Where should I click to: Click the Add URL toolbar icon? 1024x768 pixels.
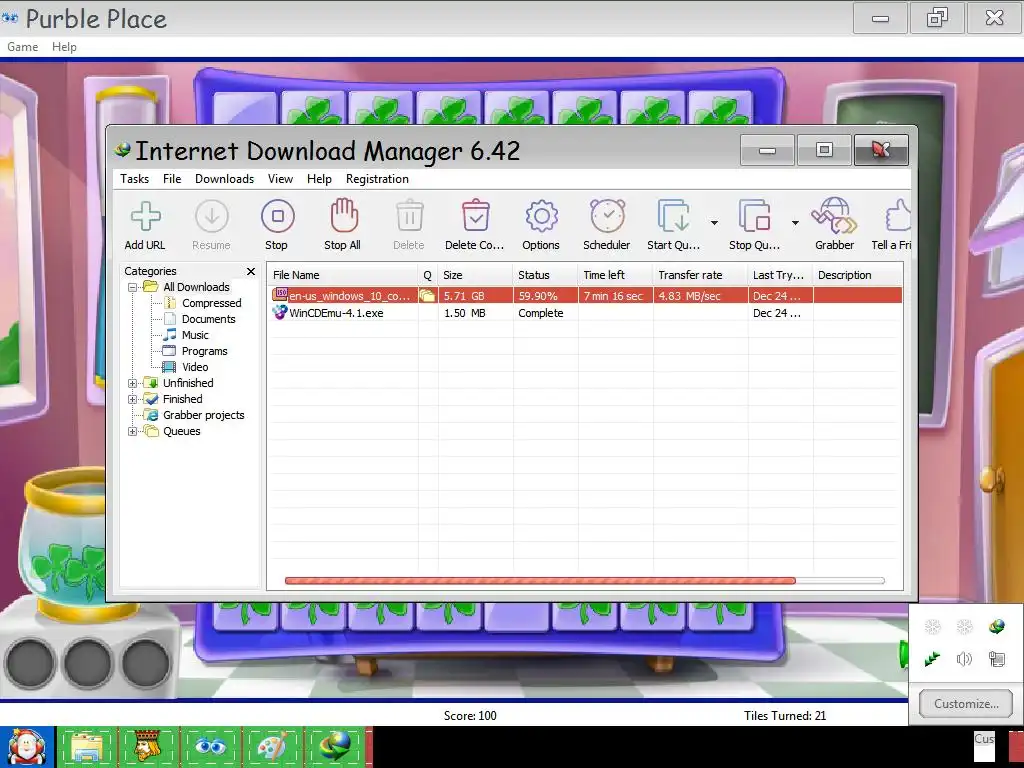pos(145,216)
